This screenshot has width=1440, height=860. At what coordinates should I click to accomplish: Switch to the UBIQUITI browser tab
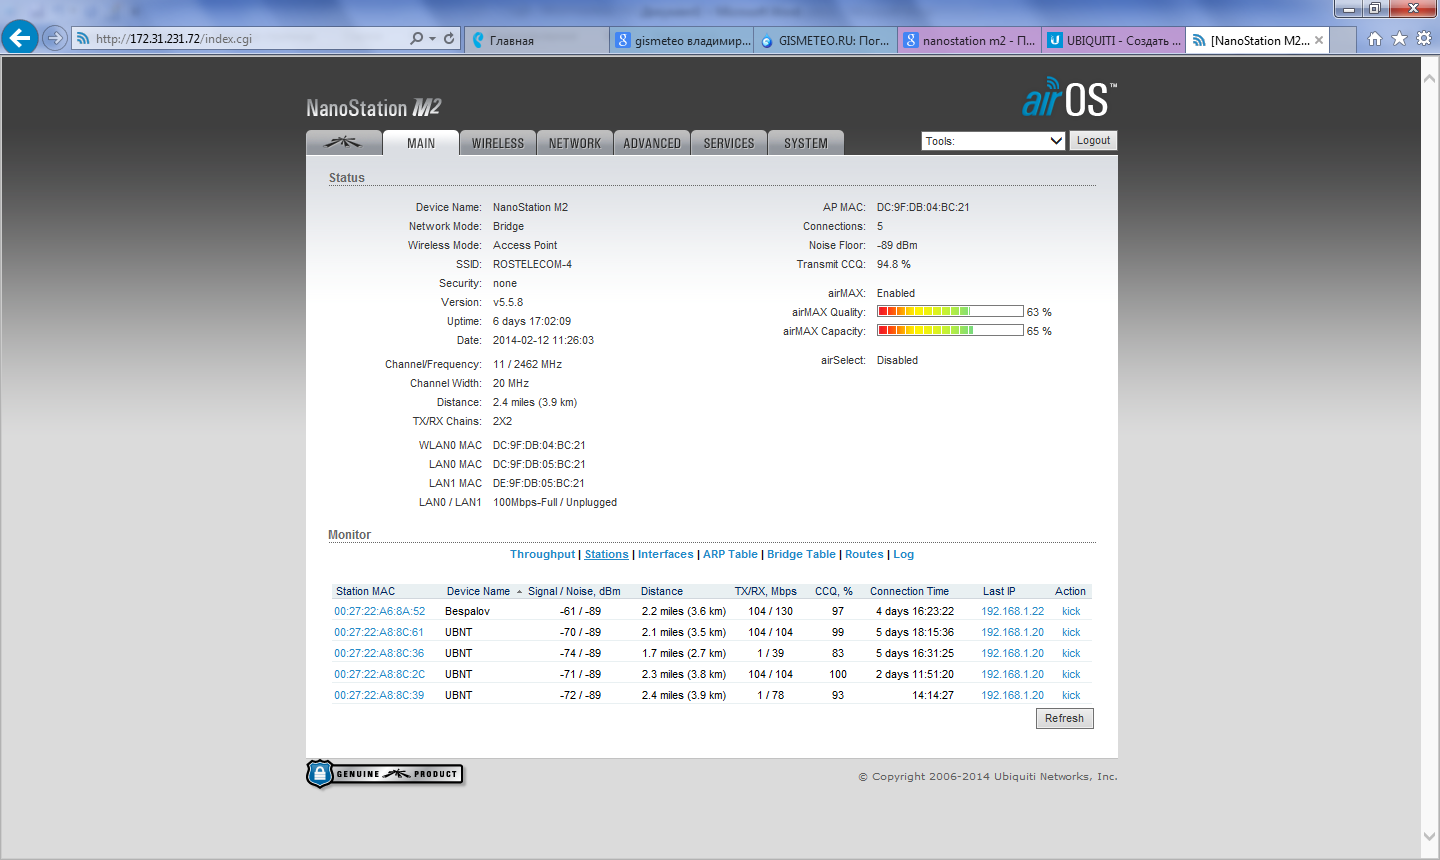pos(1113,40)
